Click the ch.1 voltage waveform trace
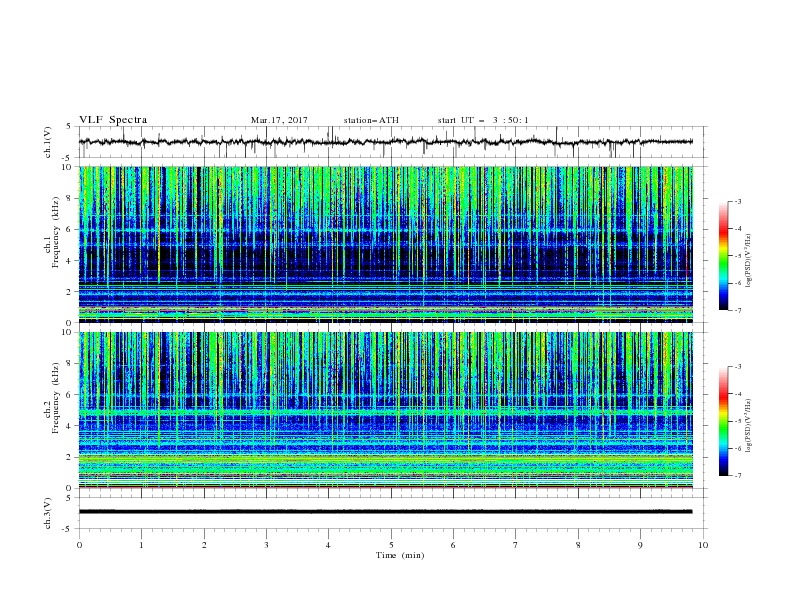 pyautogui.click(x=386, y=142)
